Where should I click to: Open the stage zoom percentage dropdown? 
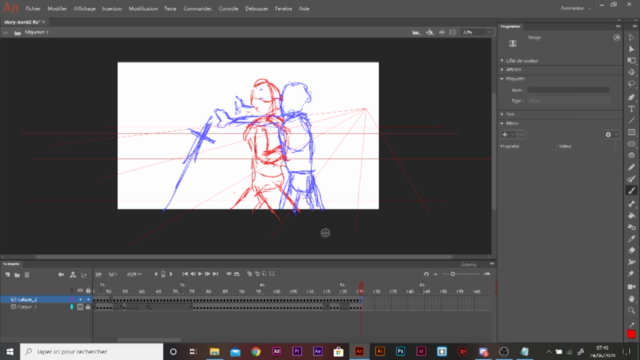tap(489, 32)
